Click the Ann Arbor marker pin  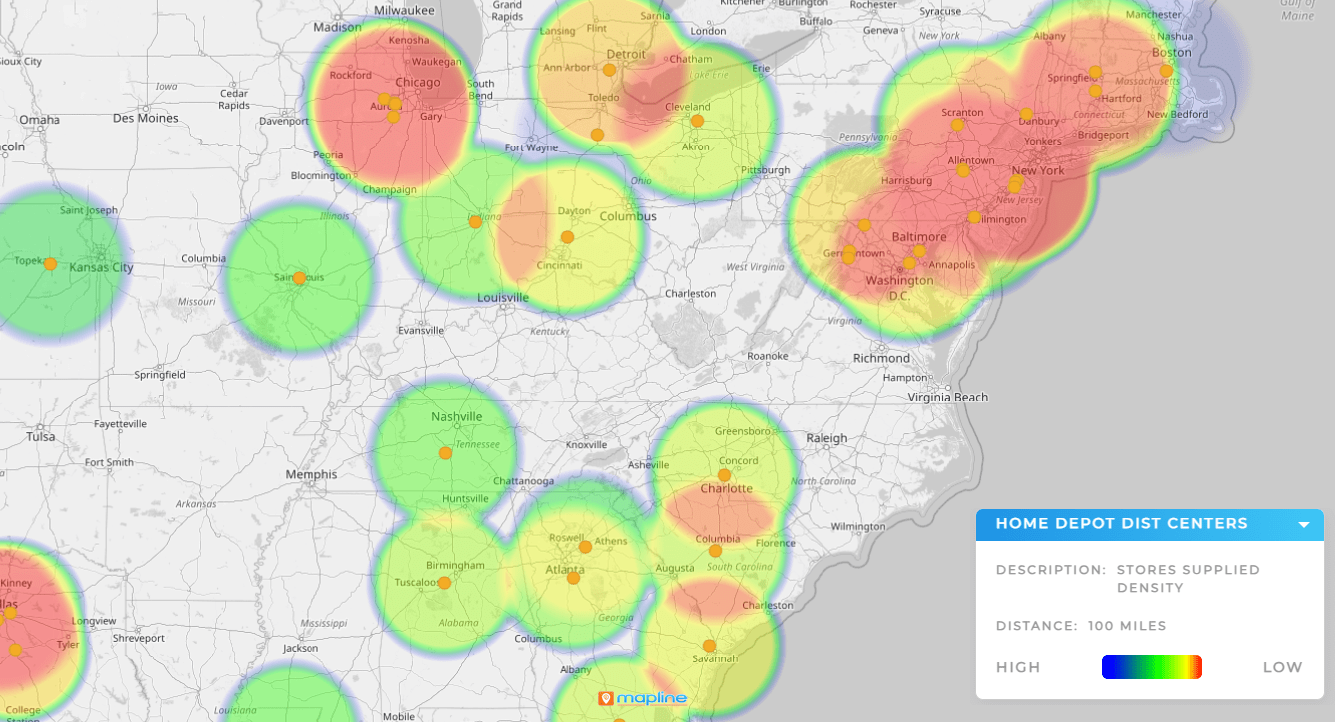pyautogui.click(x=609, y=70)
